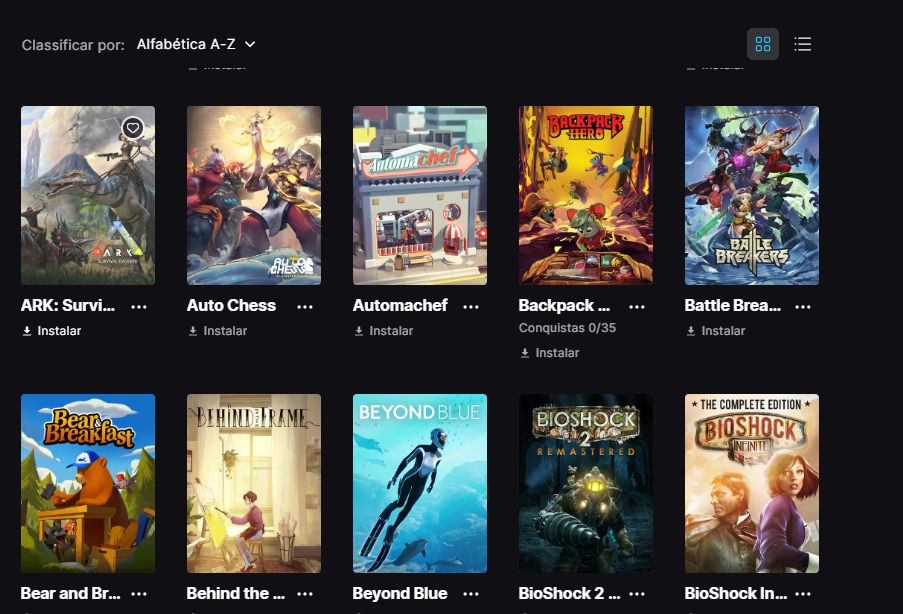The width and height of the screenshot is (903, 614).
Task: Install Automachef
Action: [x=384, y=331]
